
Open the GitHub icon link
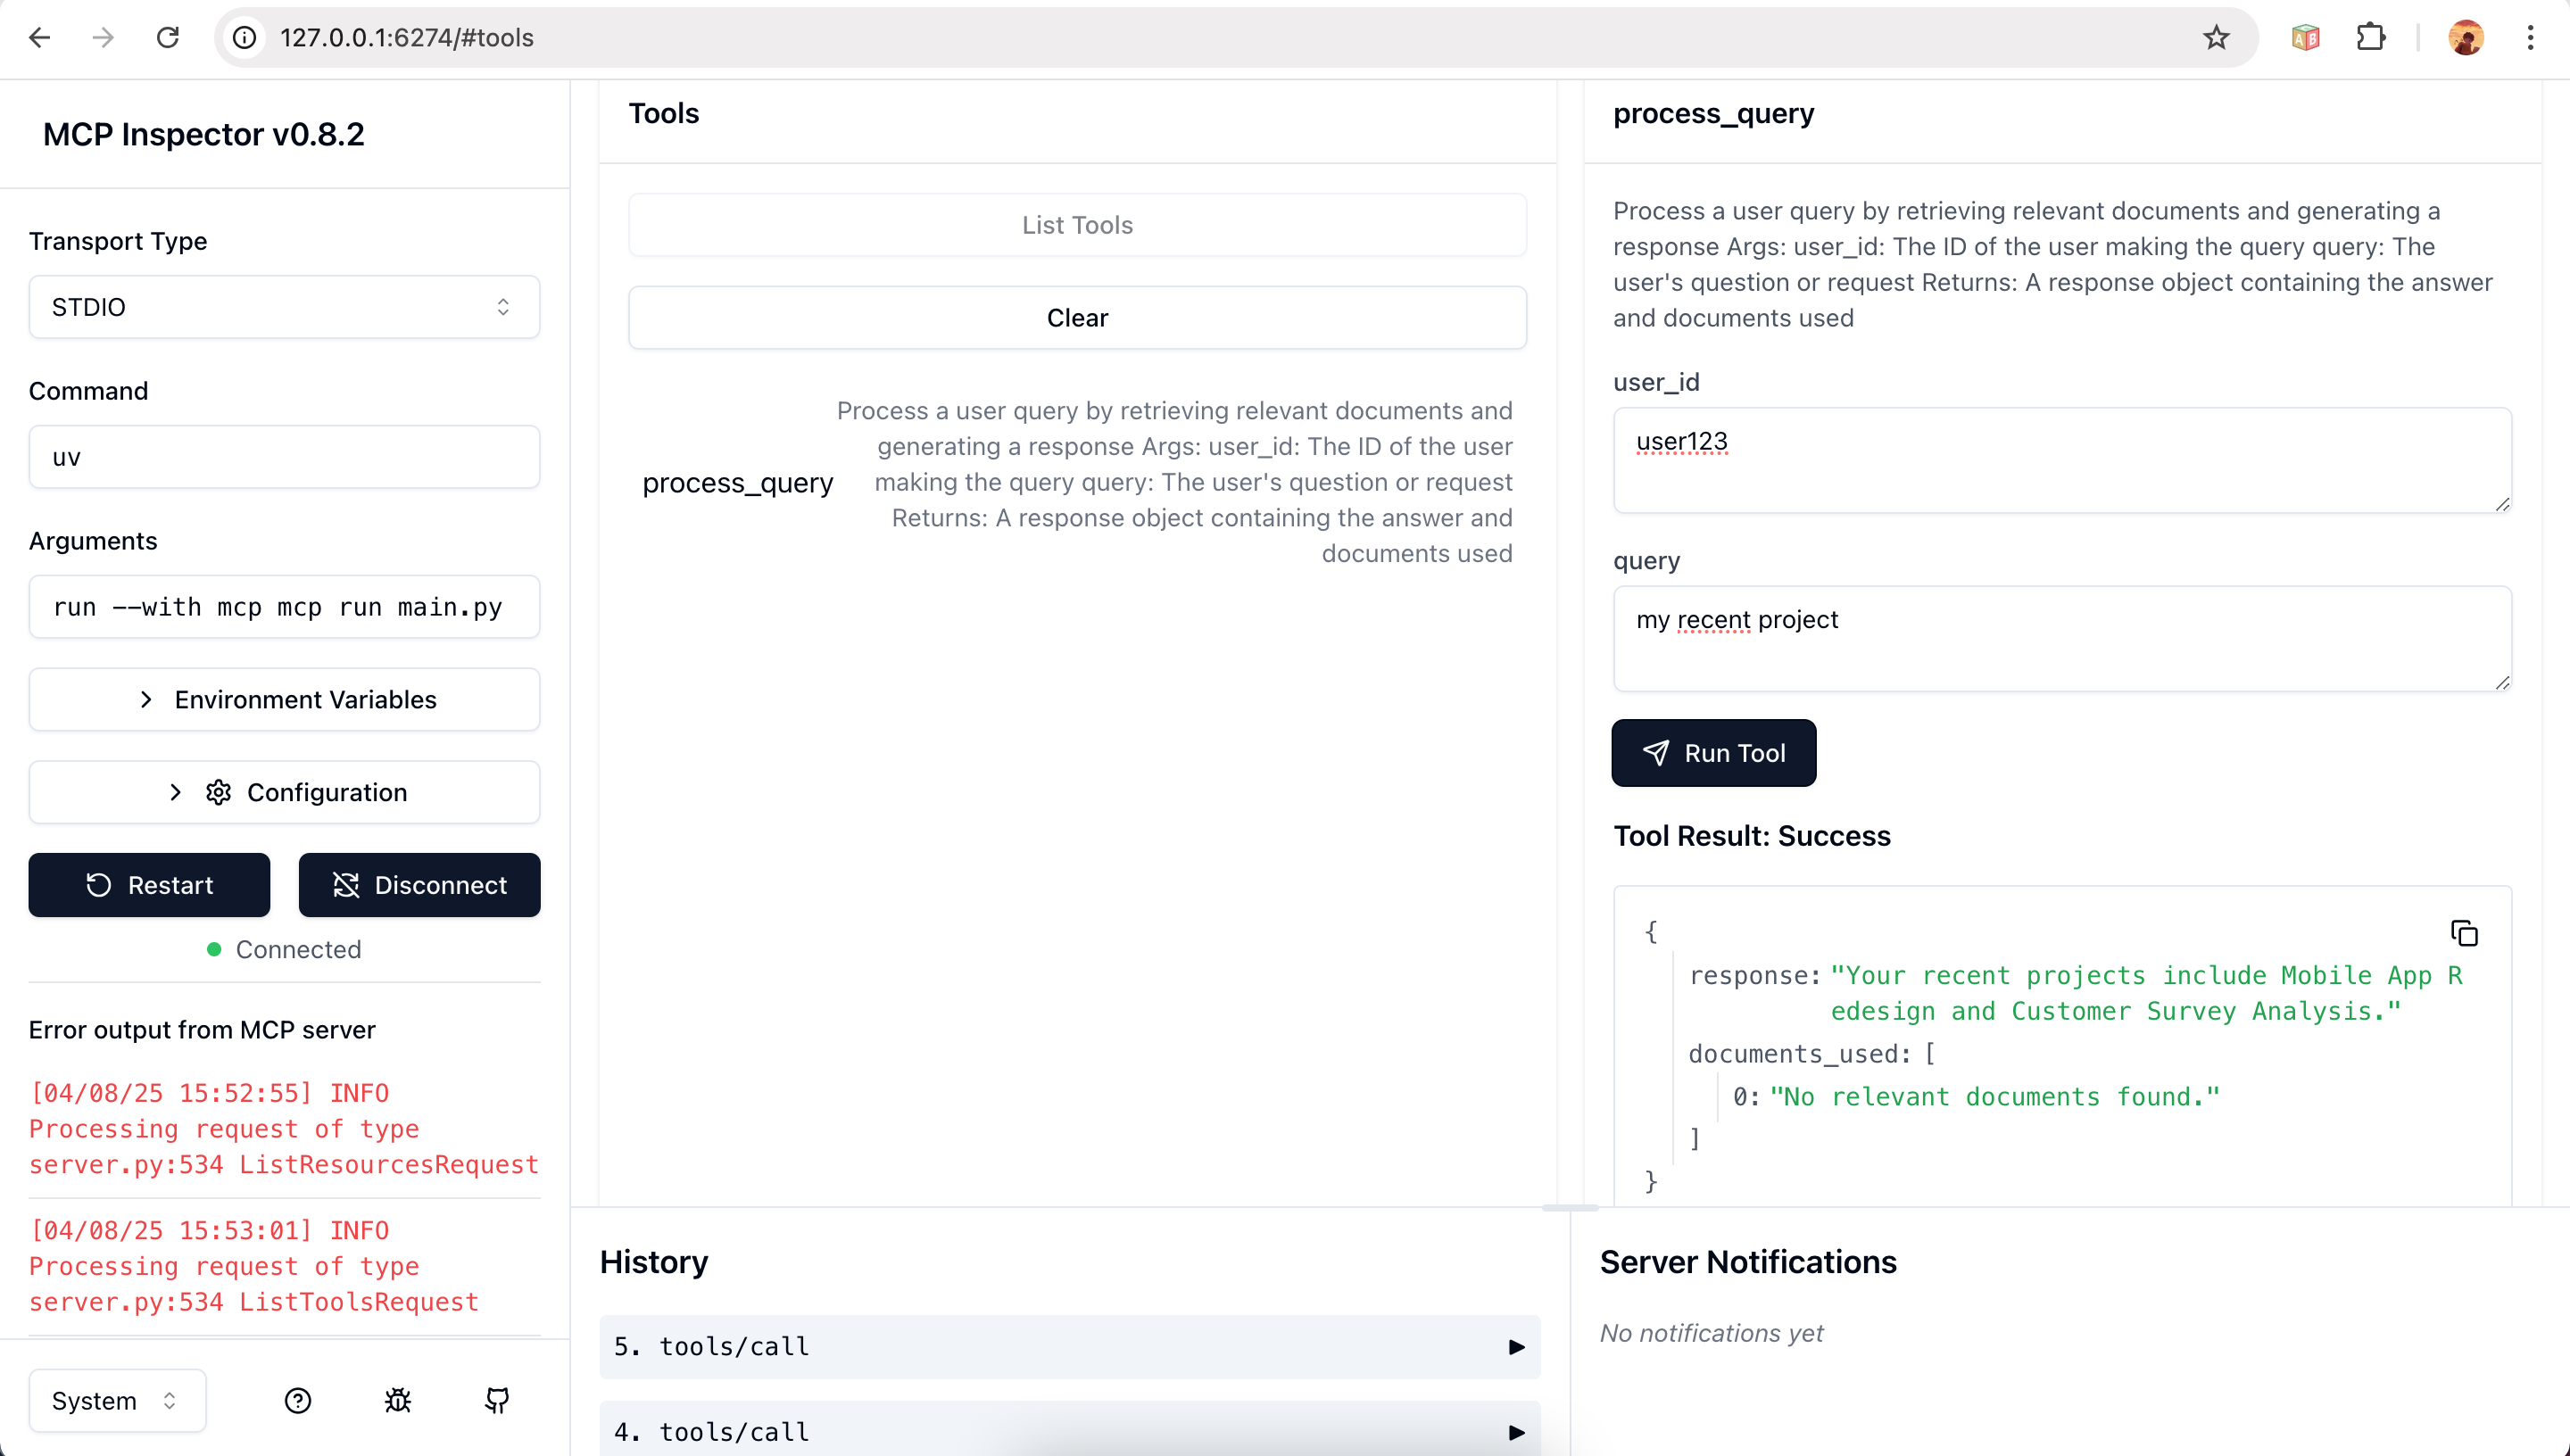click(497, 1401)
